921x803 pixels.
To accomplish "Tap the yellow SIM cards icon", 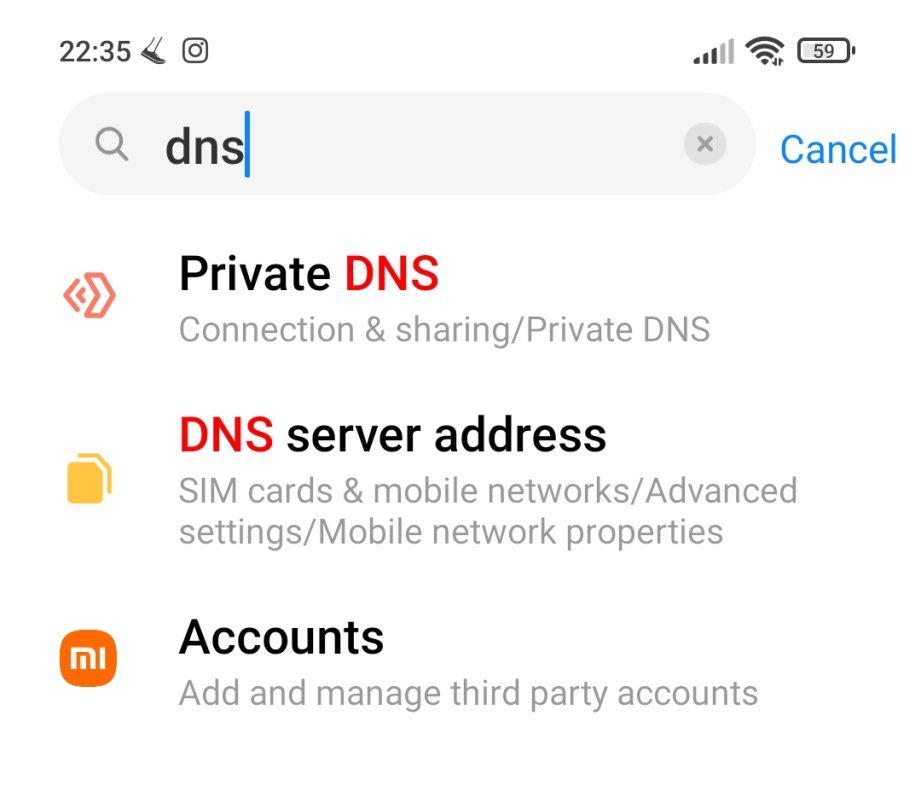I will (89, 479).
